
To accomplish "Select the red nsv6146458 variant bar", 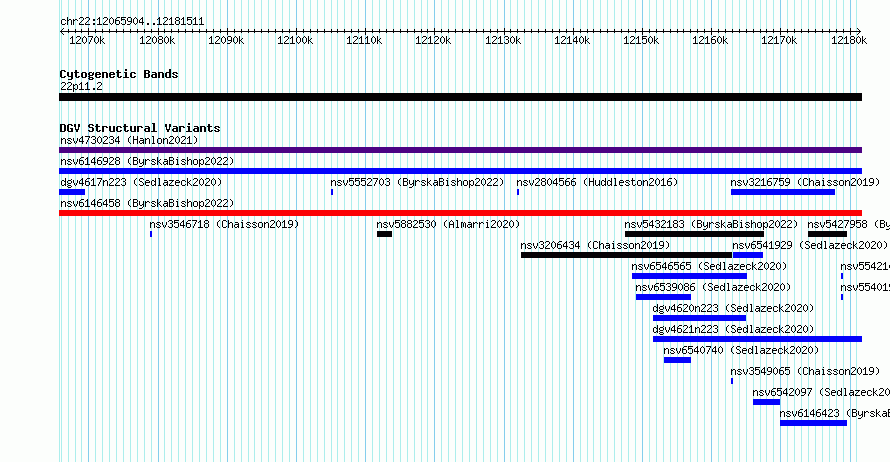I will [460, 213].
